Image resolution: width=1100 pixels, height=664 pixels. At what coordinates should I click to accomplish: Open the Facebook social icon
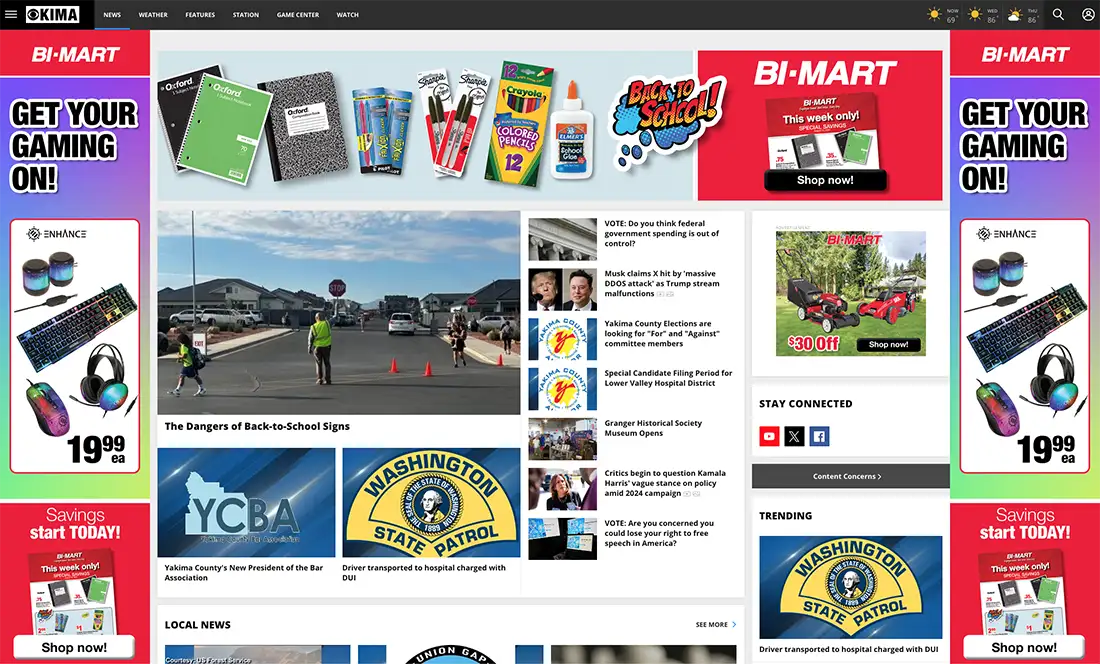(819, 436)
